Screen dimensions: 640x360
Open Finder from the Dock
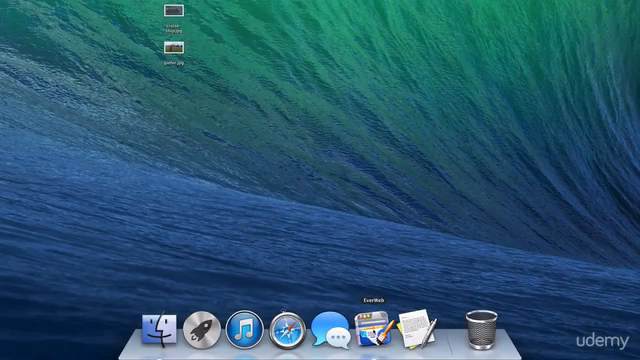[x=159, y=330]
